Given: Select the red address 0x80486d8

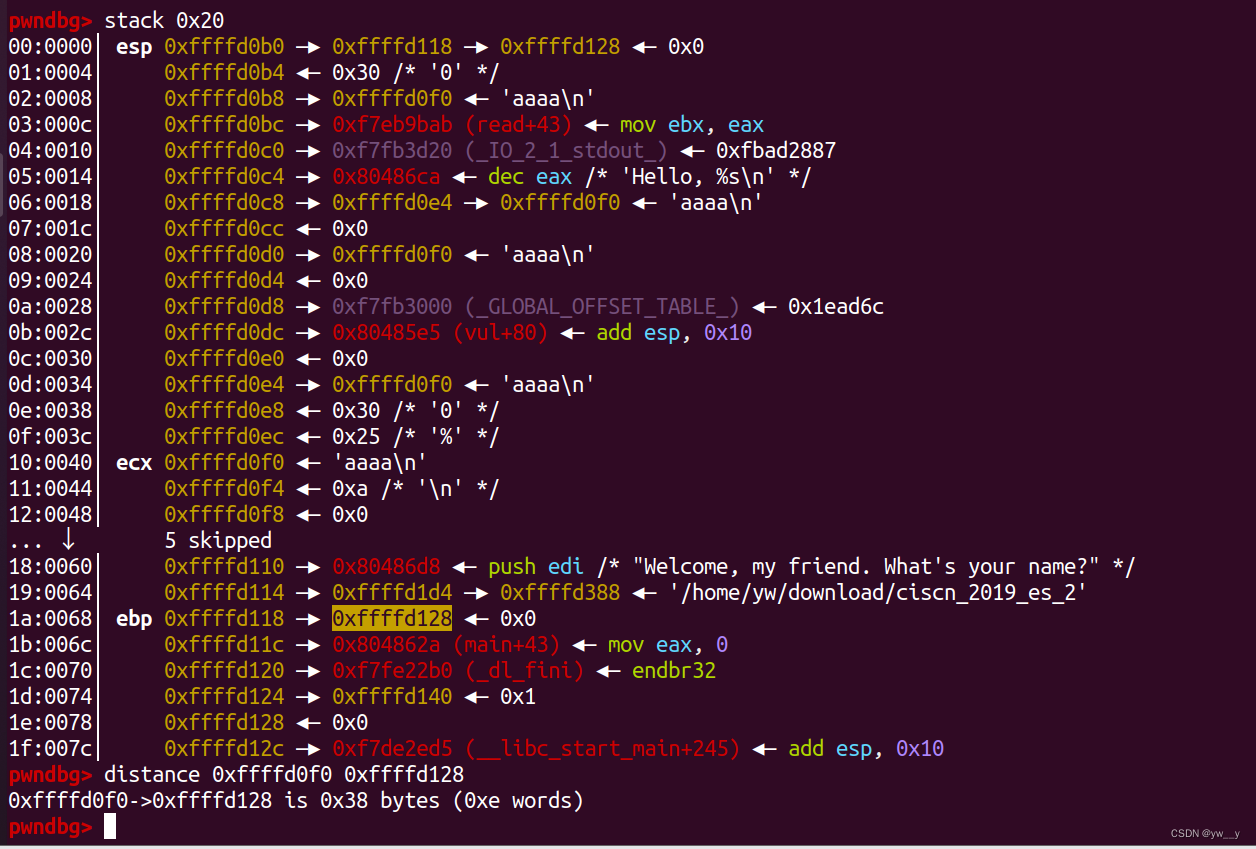Looking at the screenshot, I should click(386, 567).
